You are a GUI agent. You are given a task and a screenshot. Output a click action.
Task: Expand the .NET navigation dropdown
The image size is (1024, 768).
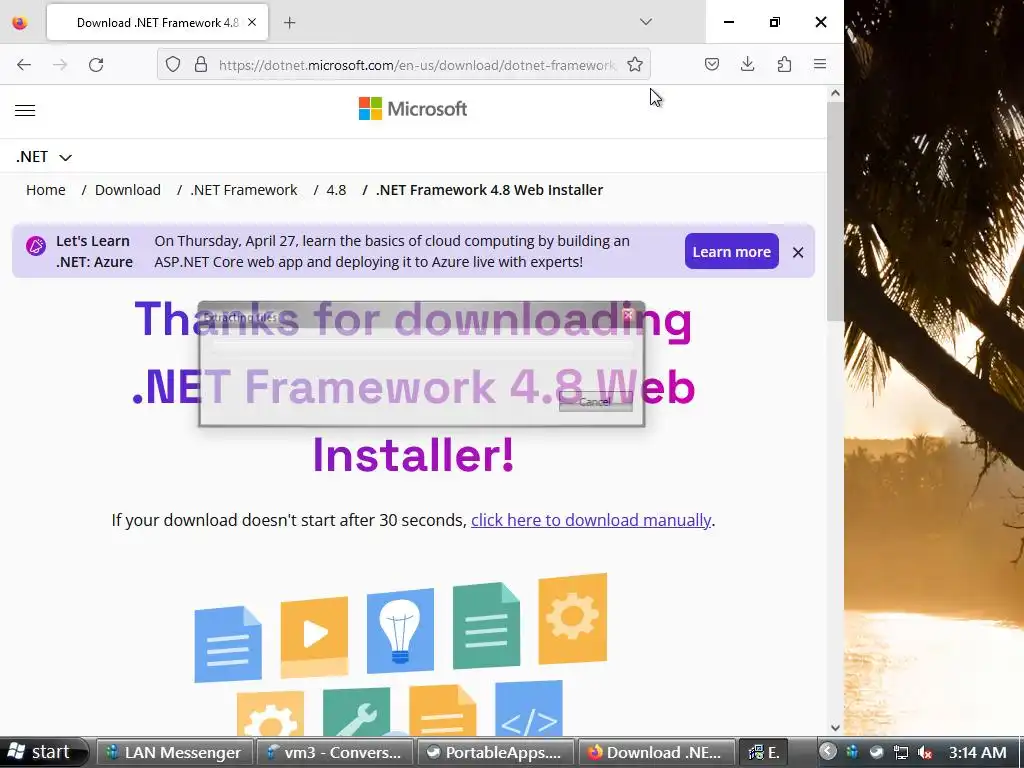click(44, 157)
